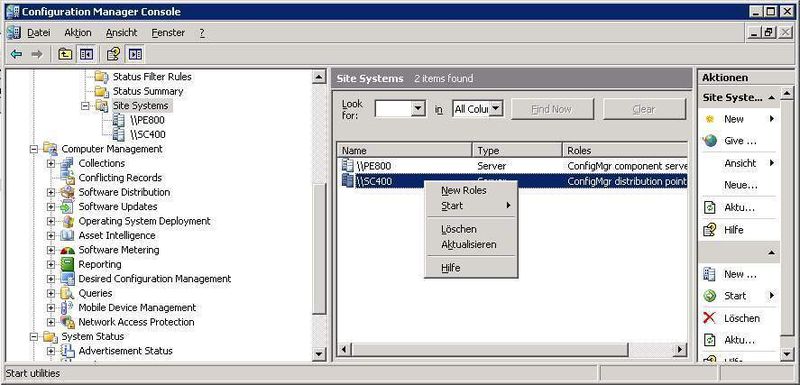Click the Status Filter Rules folder icon

102,77
